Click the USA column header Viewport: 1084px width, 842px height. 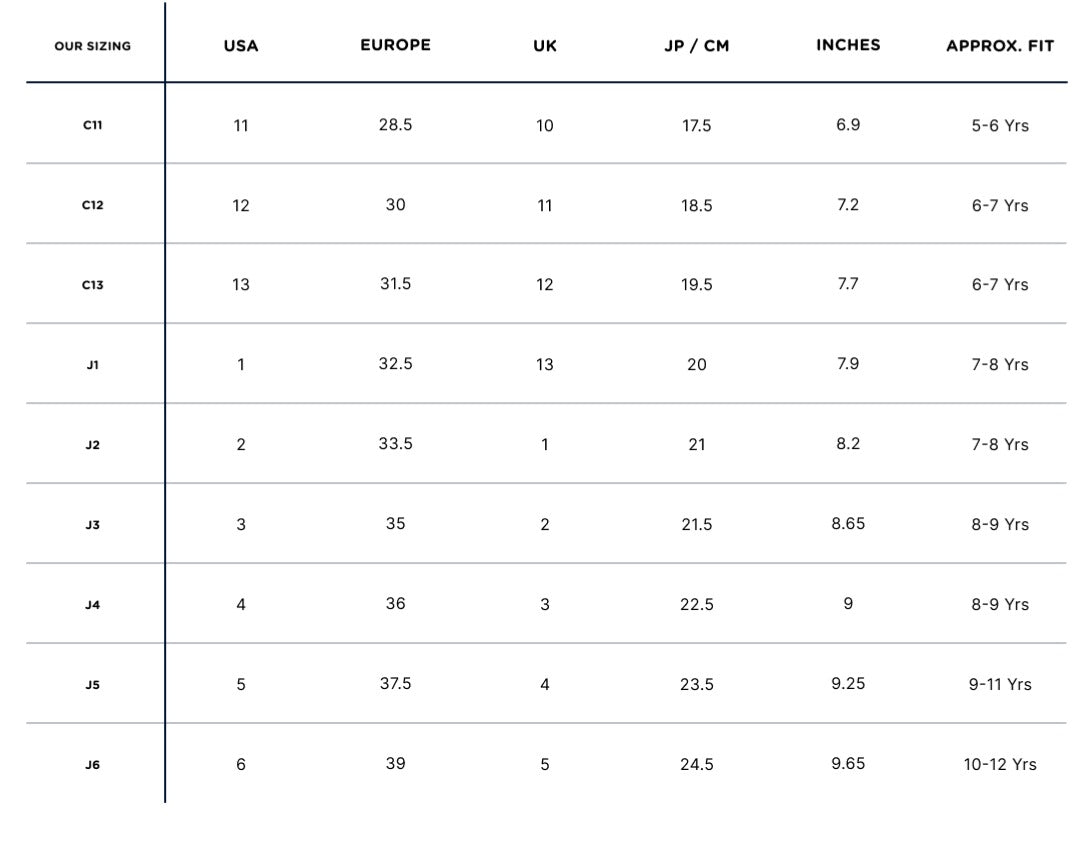[x=241, y=46]
